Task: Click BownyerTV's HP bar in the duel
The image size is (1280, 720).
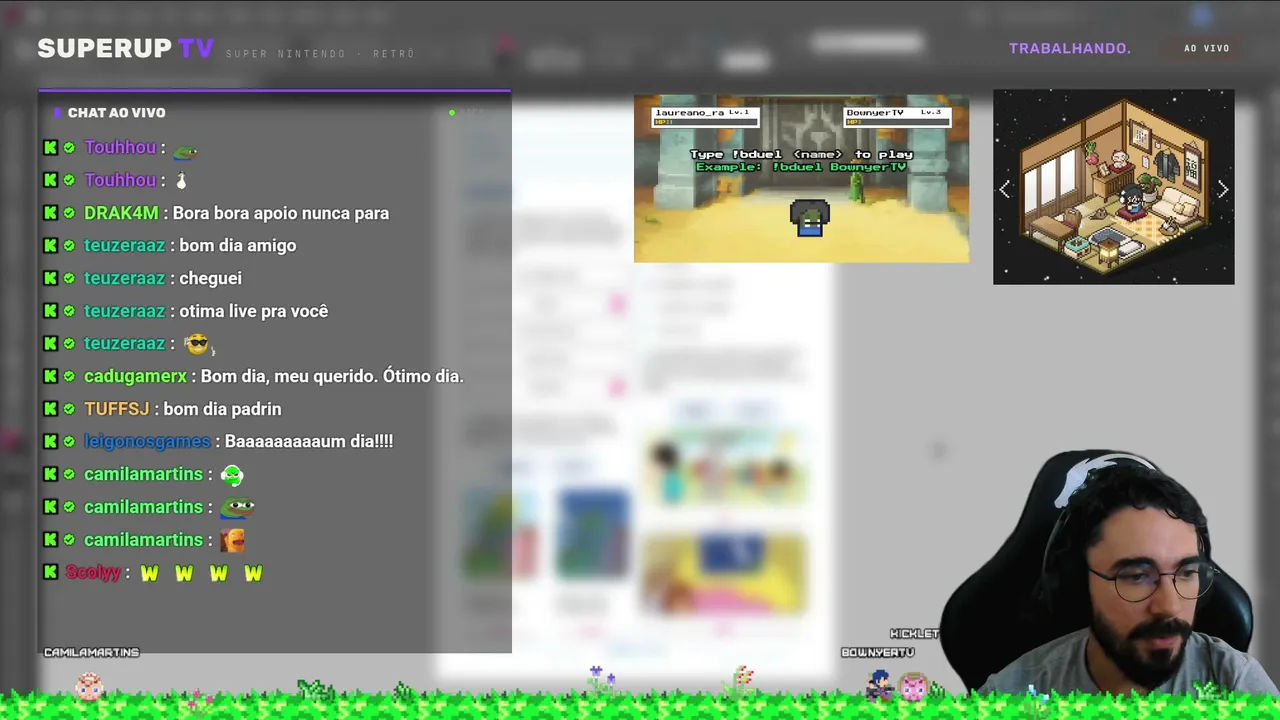Action: 896,122
